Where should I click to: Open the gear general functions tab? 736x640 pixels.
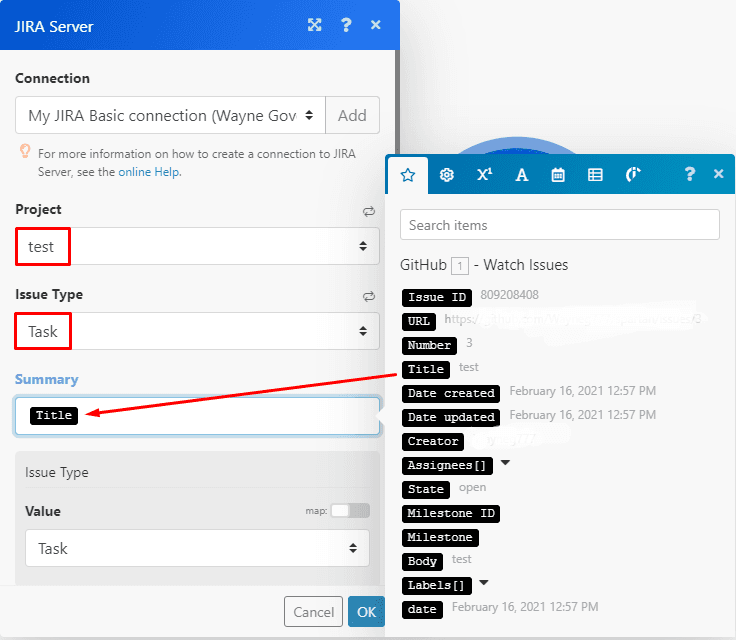[447, 174]
